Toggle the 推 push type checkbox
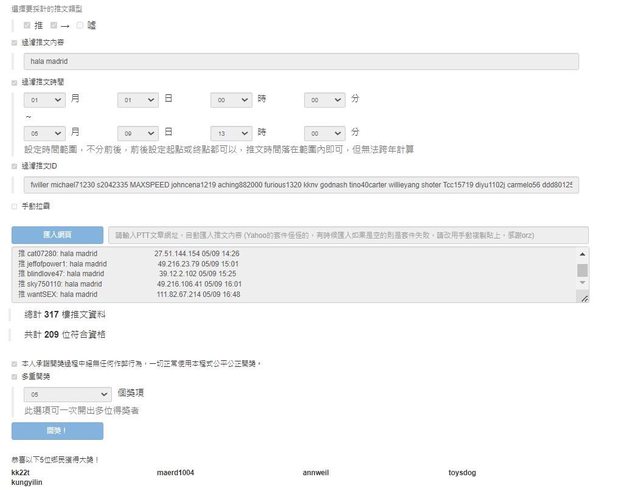Image resolution: width=640 pixels, height=491 pixels. coord(27,25)
